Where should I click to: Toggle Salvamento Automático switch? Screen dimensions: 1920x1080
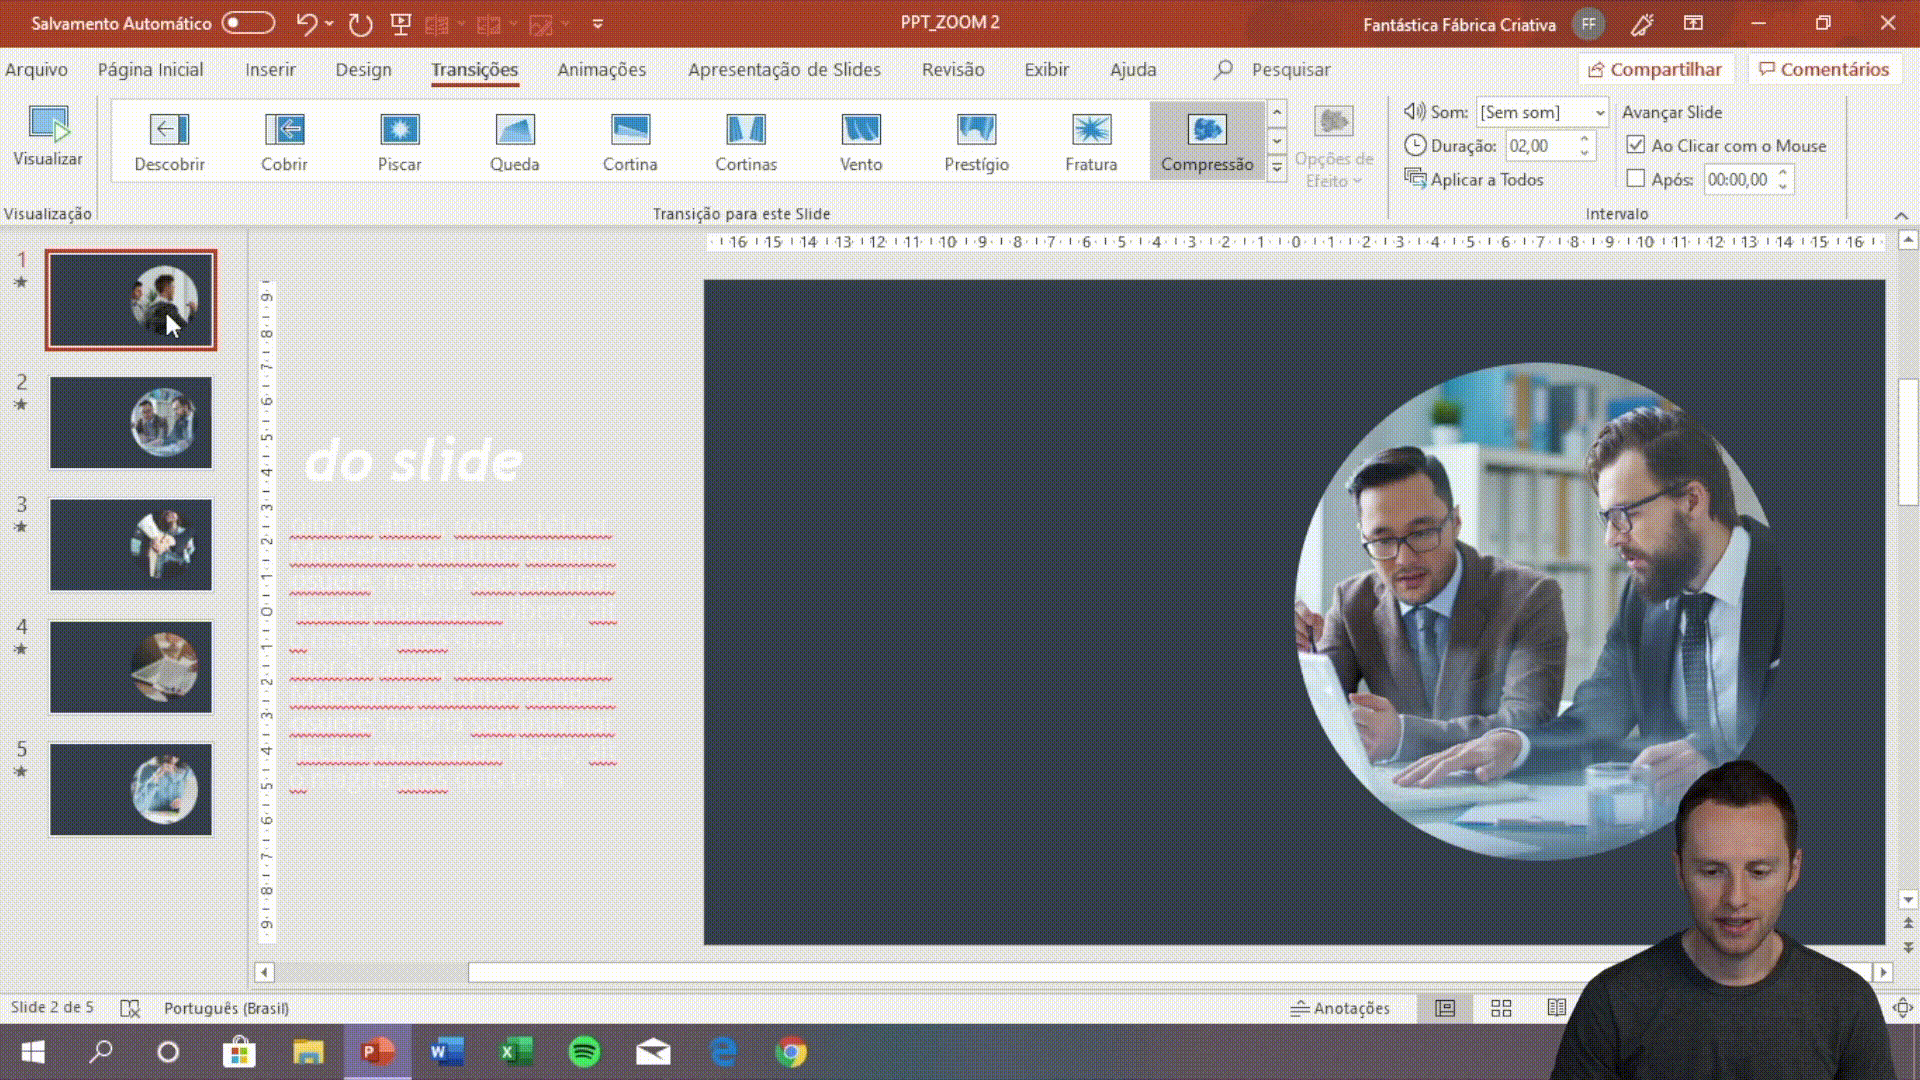pyautogui.click(x=248, y=23)
